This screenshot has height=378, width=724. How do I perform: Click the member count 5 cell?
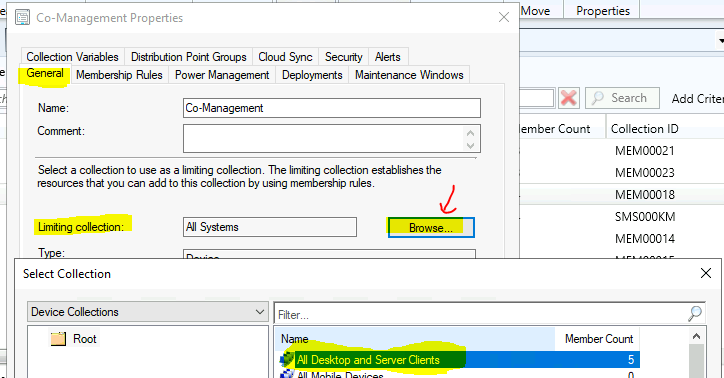coord(631,360)
